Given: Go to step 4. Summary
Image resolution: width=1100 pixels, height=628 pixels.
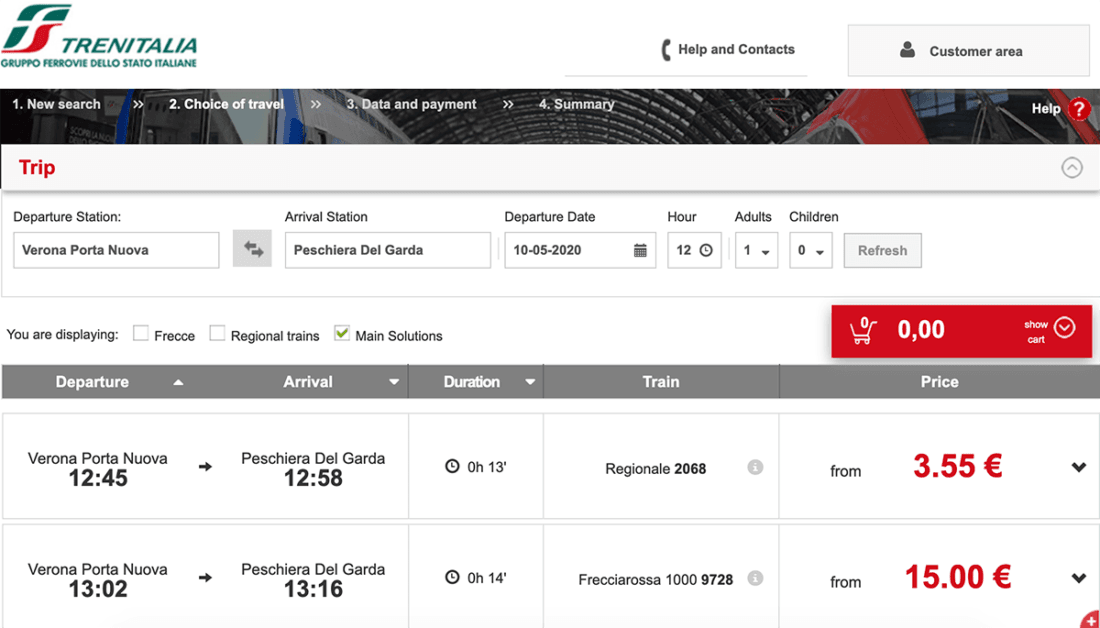Looking at the screenshot, I should (577, 105).
